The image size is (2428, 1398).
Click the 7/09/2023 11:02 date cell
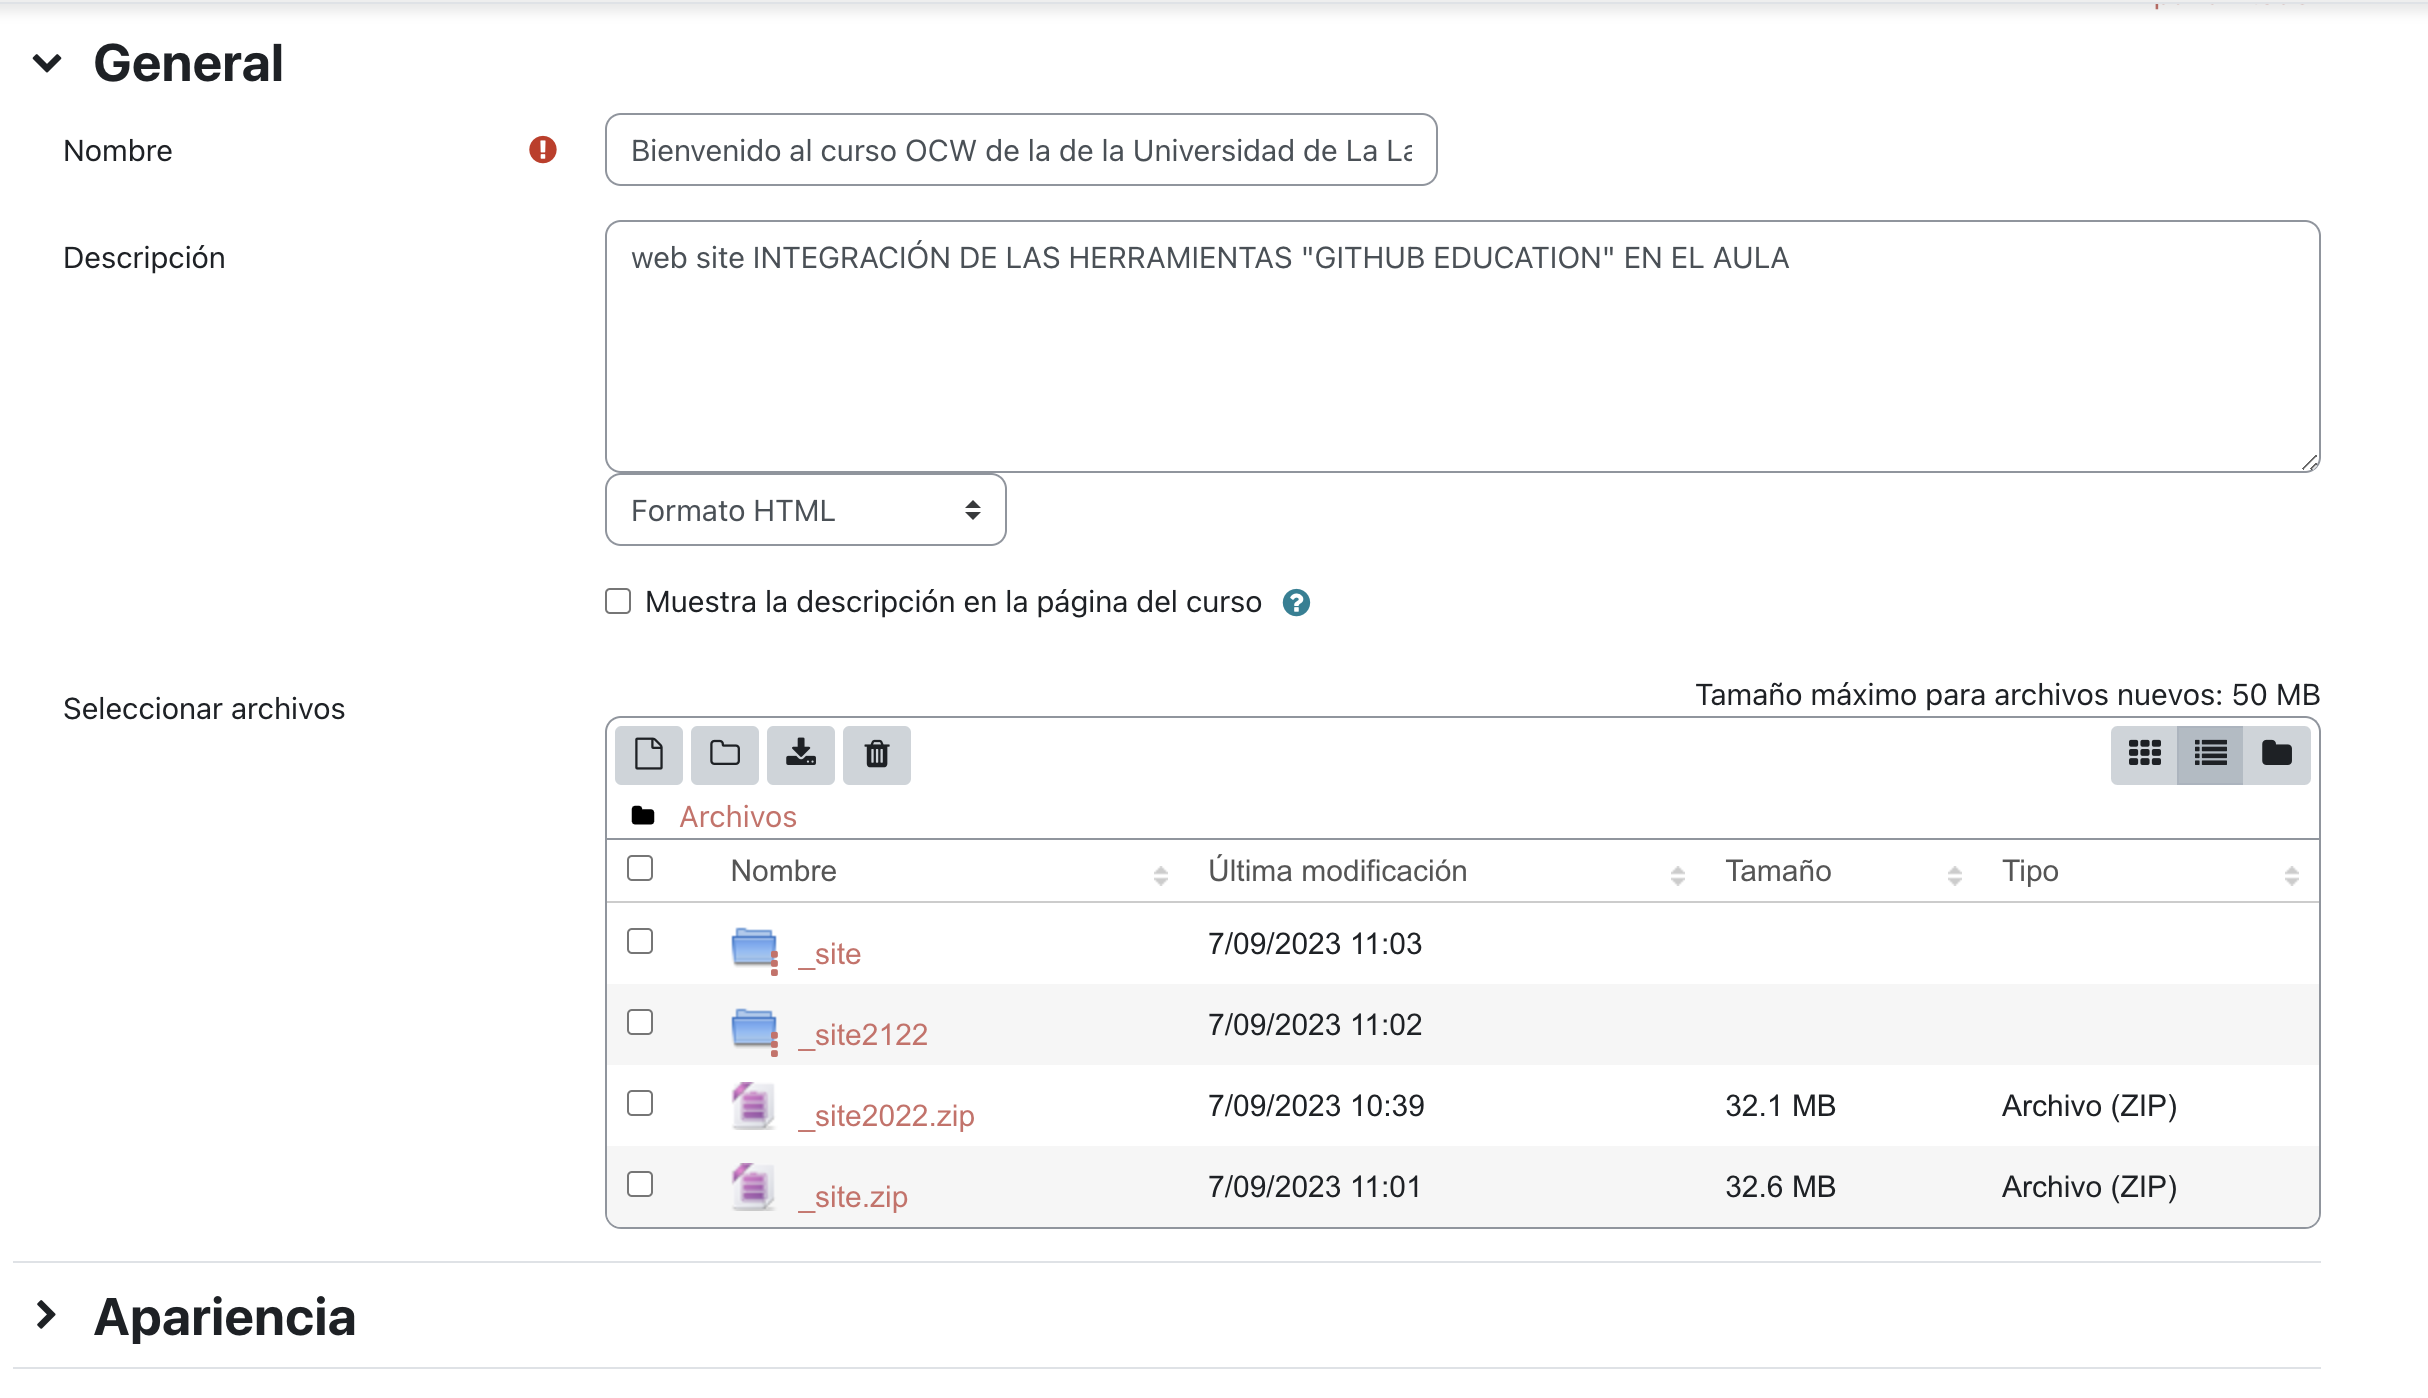pyautogui.click(x=1315, y=1025)
